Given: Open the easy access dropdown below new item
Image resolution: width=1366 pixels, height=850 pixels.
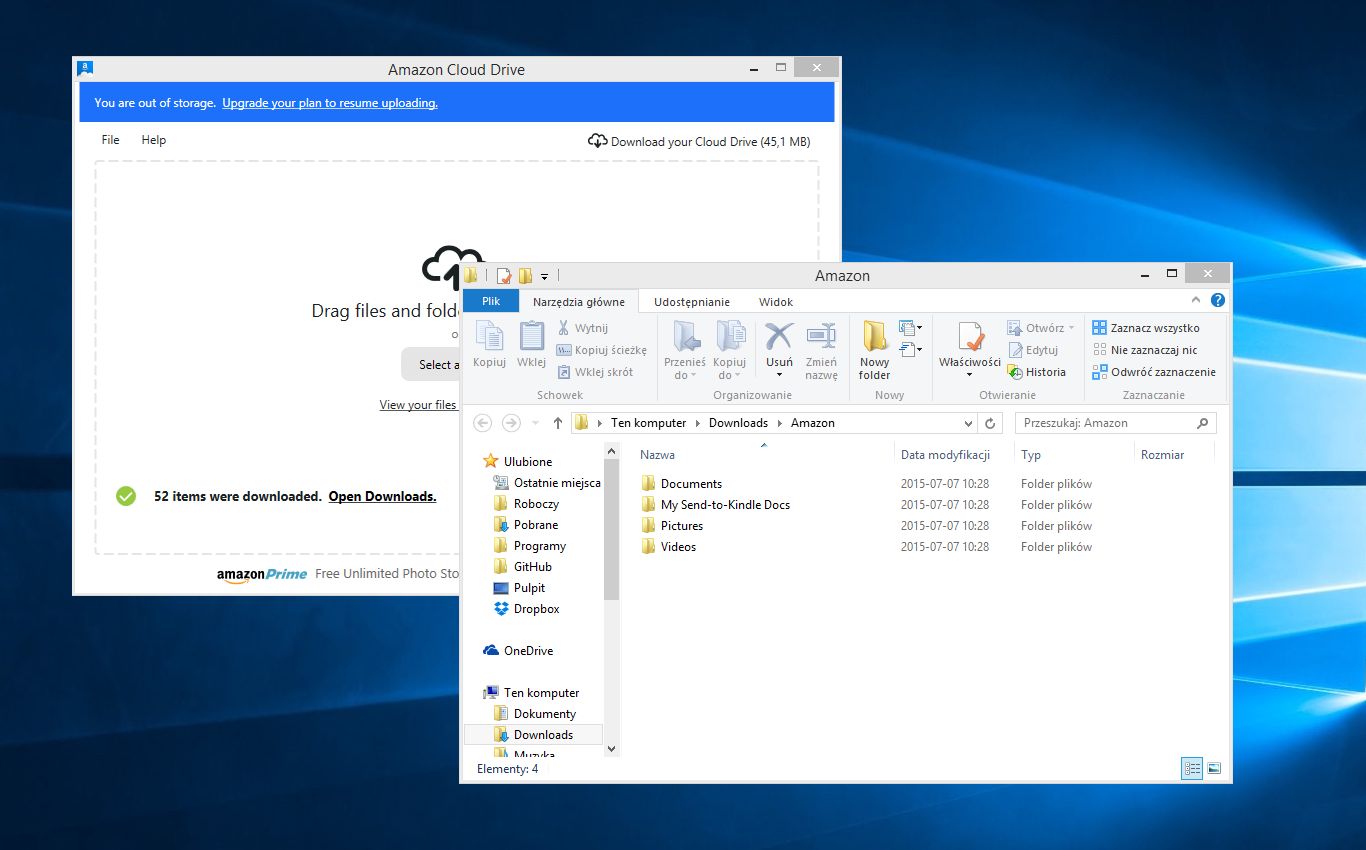Looking at the screenshot, I should click(x=910, y=349).
